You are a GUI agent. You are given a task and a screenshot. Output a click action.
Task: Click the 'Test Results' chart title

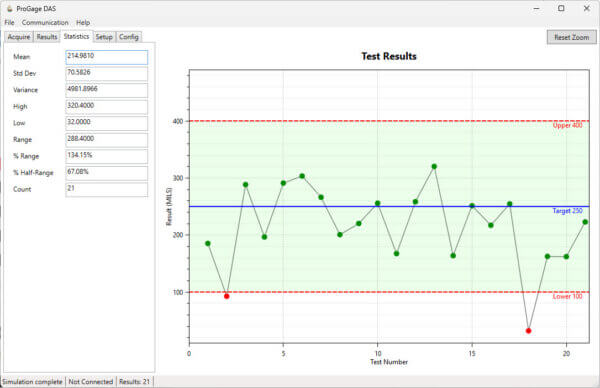click(389, 56)
